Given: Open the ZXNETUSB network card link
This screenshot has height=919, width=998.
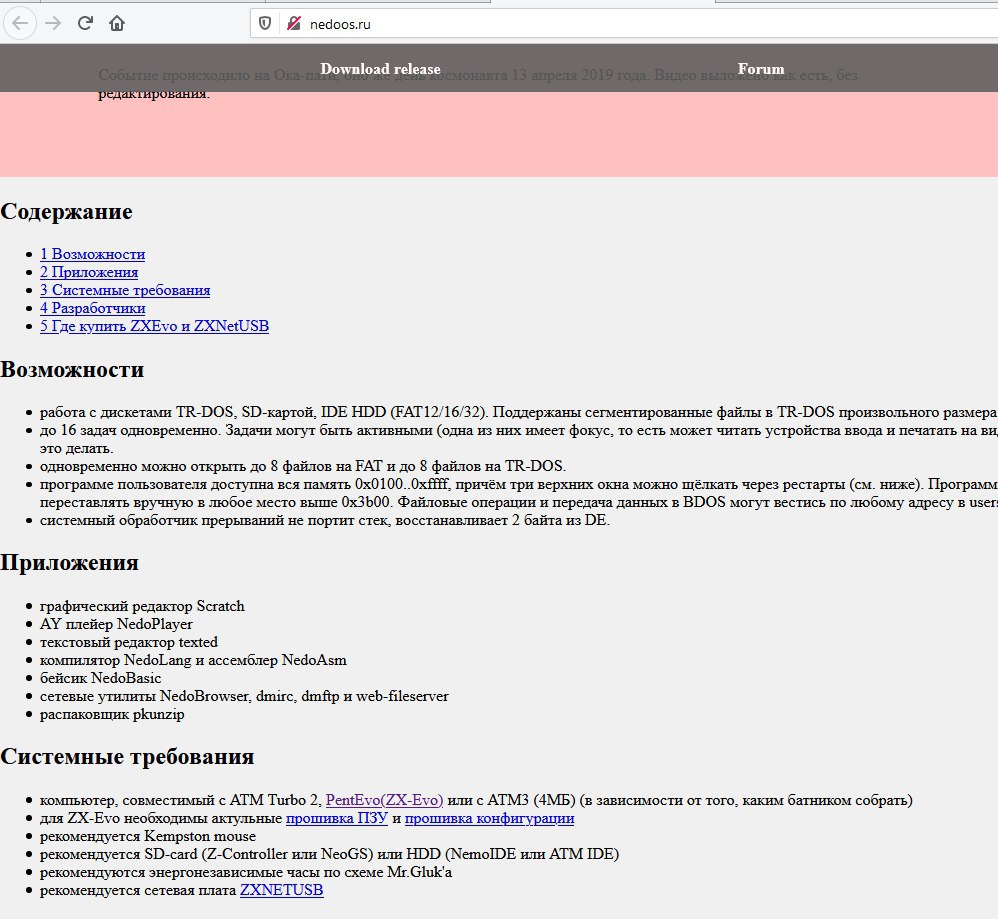Looking at the screenshot, I should tap(281, 890).
